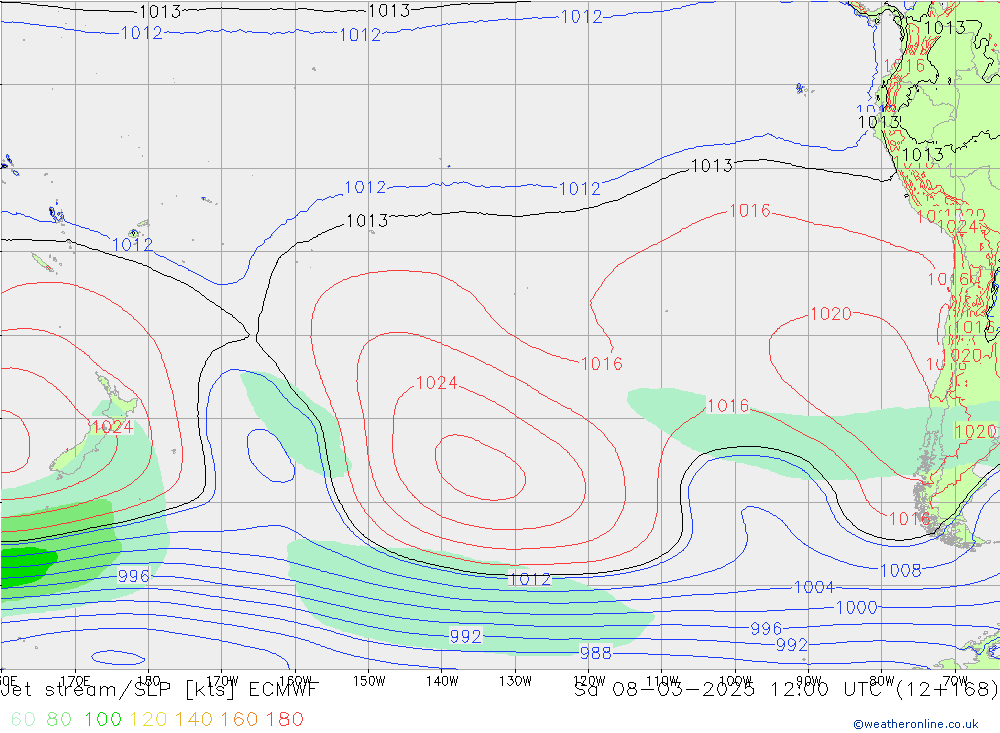This screenshot has width=1000, height=733.
Task: Click the 'Jet stream/SLP [kts] ECMWF' title
Action: pyautogui.click(x=159, y=690)
